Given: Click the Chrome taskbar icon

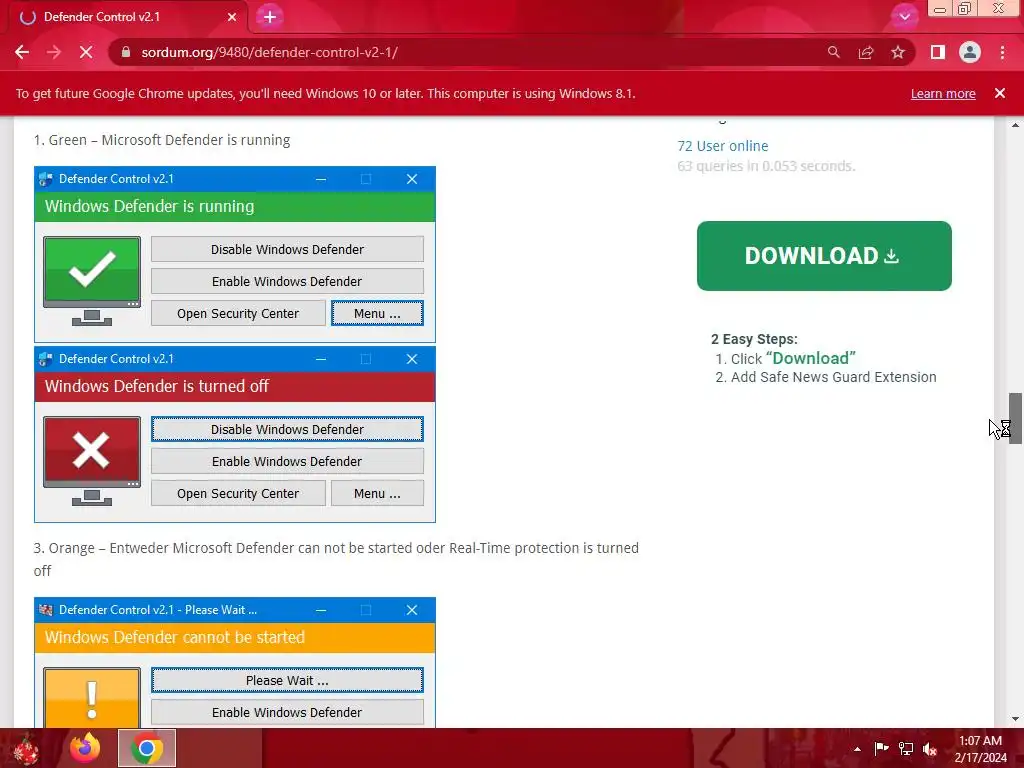Looking at the screenshot, I should click(147, 748).
